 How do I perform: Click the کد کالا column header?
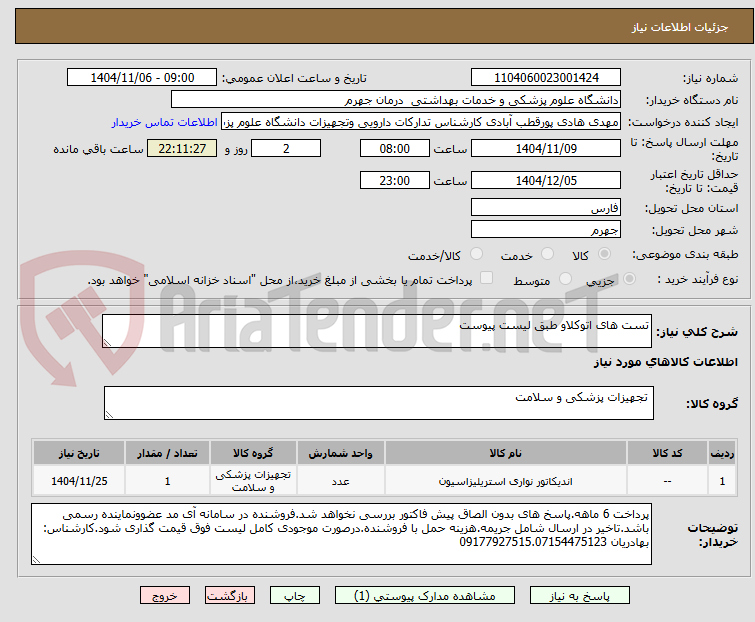[667, 453]
